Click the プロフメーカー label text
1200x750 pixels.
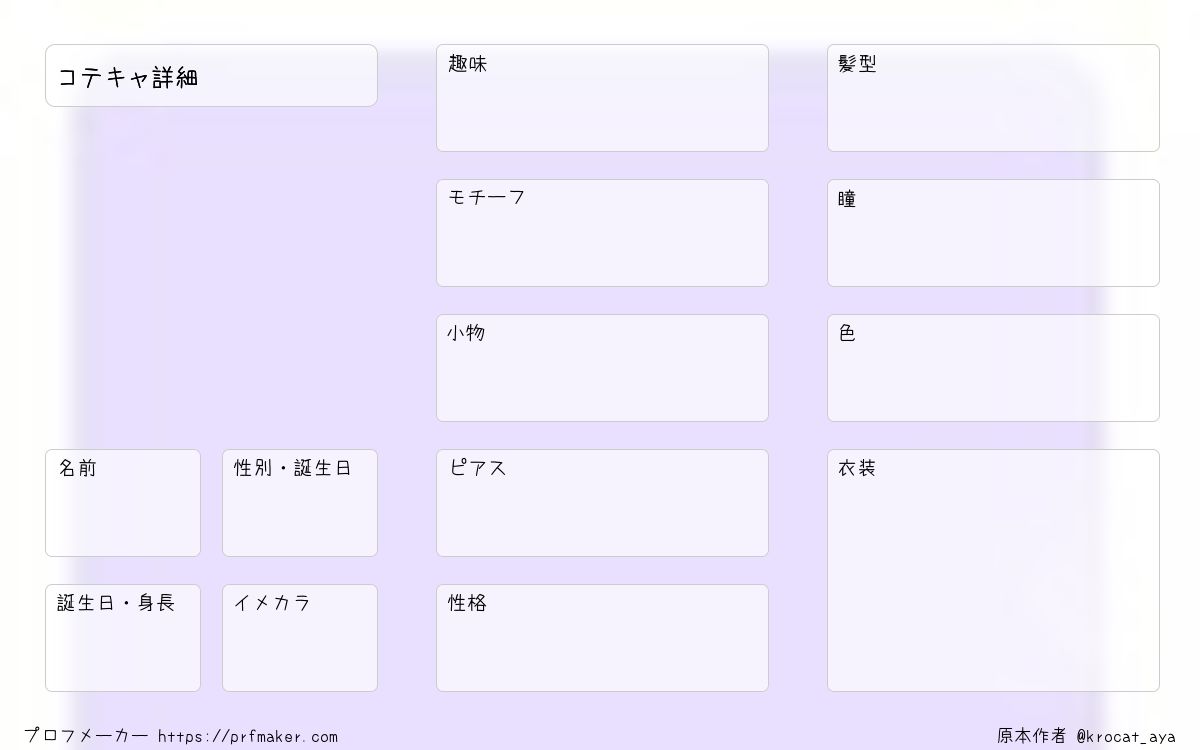(86, 736)
